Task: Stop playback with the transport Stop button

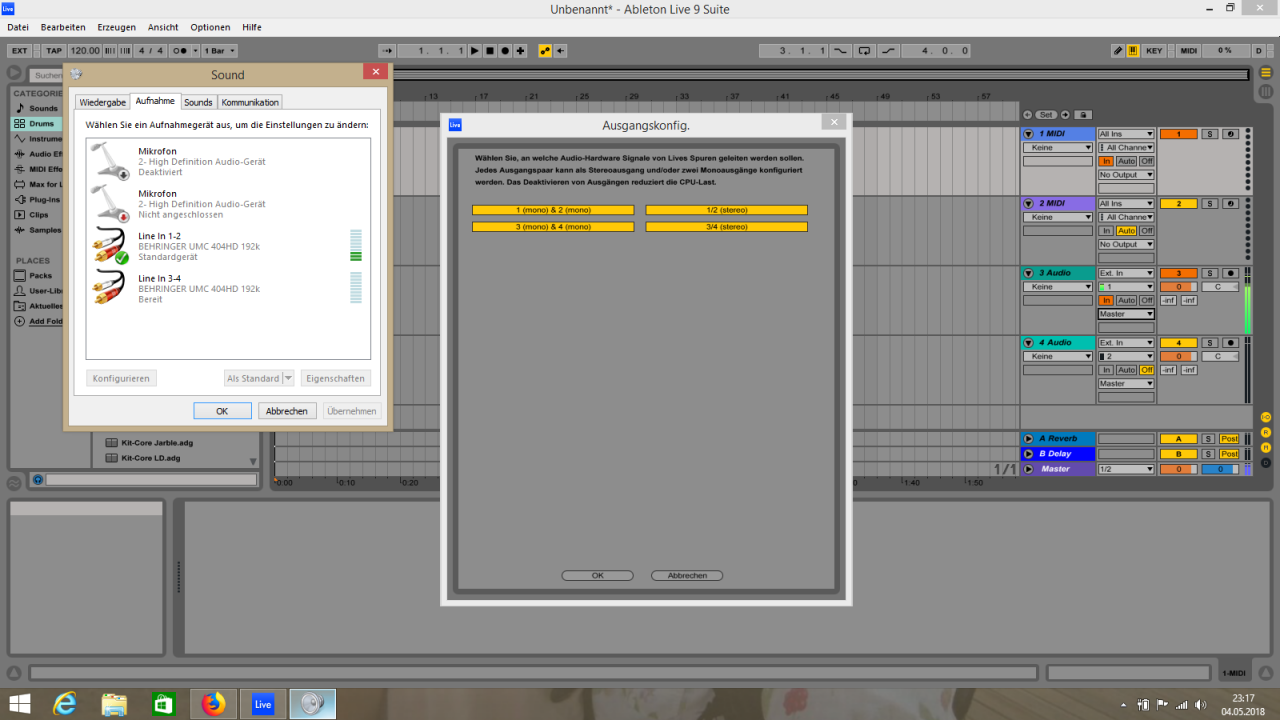Action: coord(490,50)
